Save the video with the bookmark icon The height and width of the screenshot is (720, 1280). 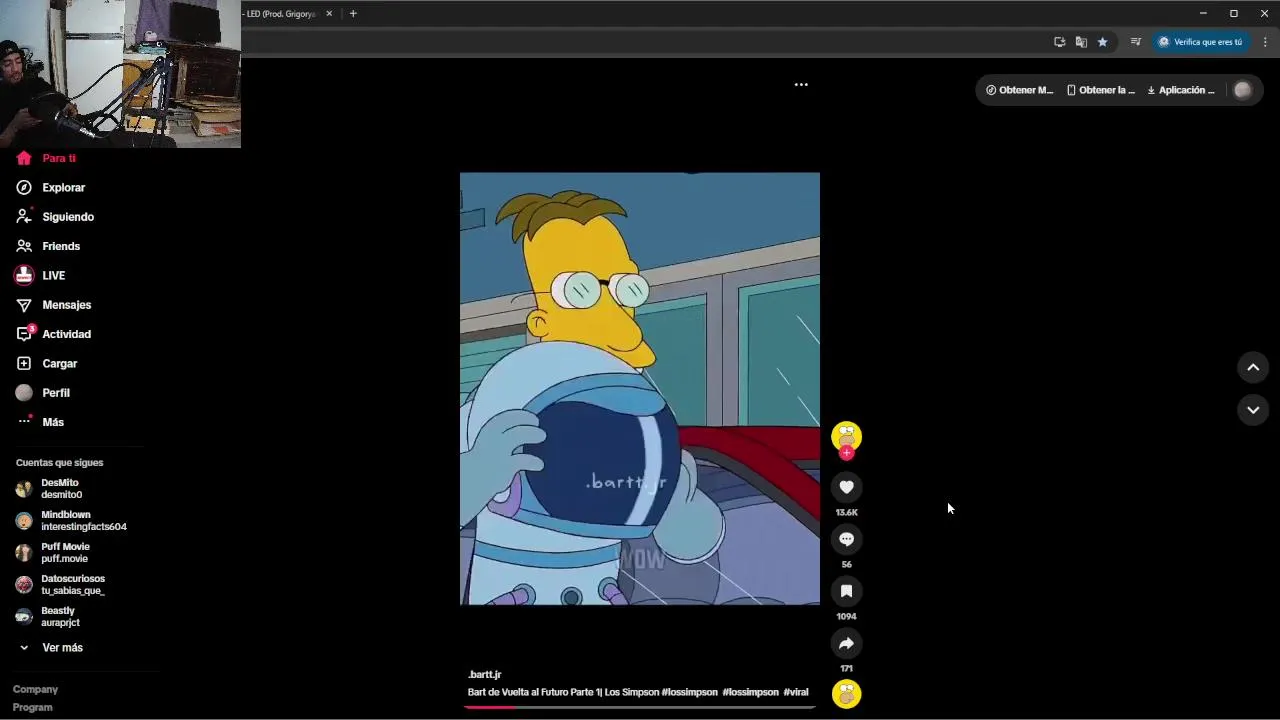[x=846, y=591]
